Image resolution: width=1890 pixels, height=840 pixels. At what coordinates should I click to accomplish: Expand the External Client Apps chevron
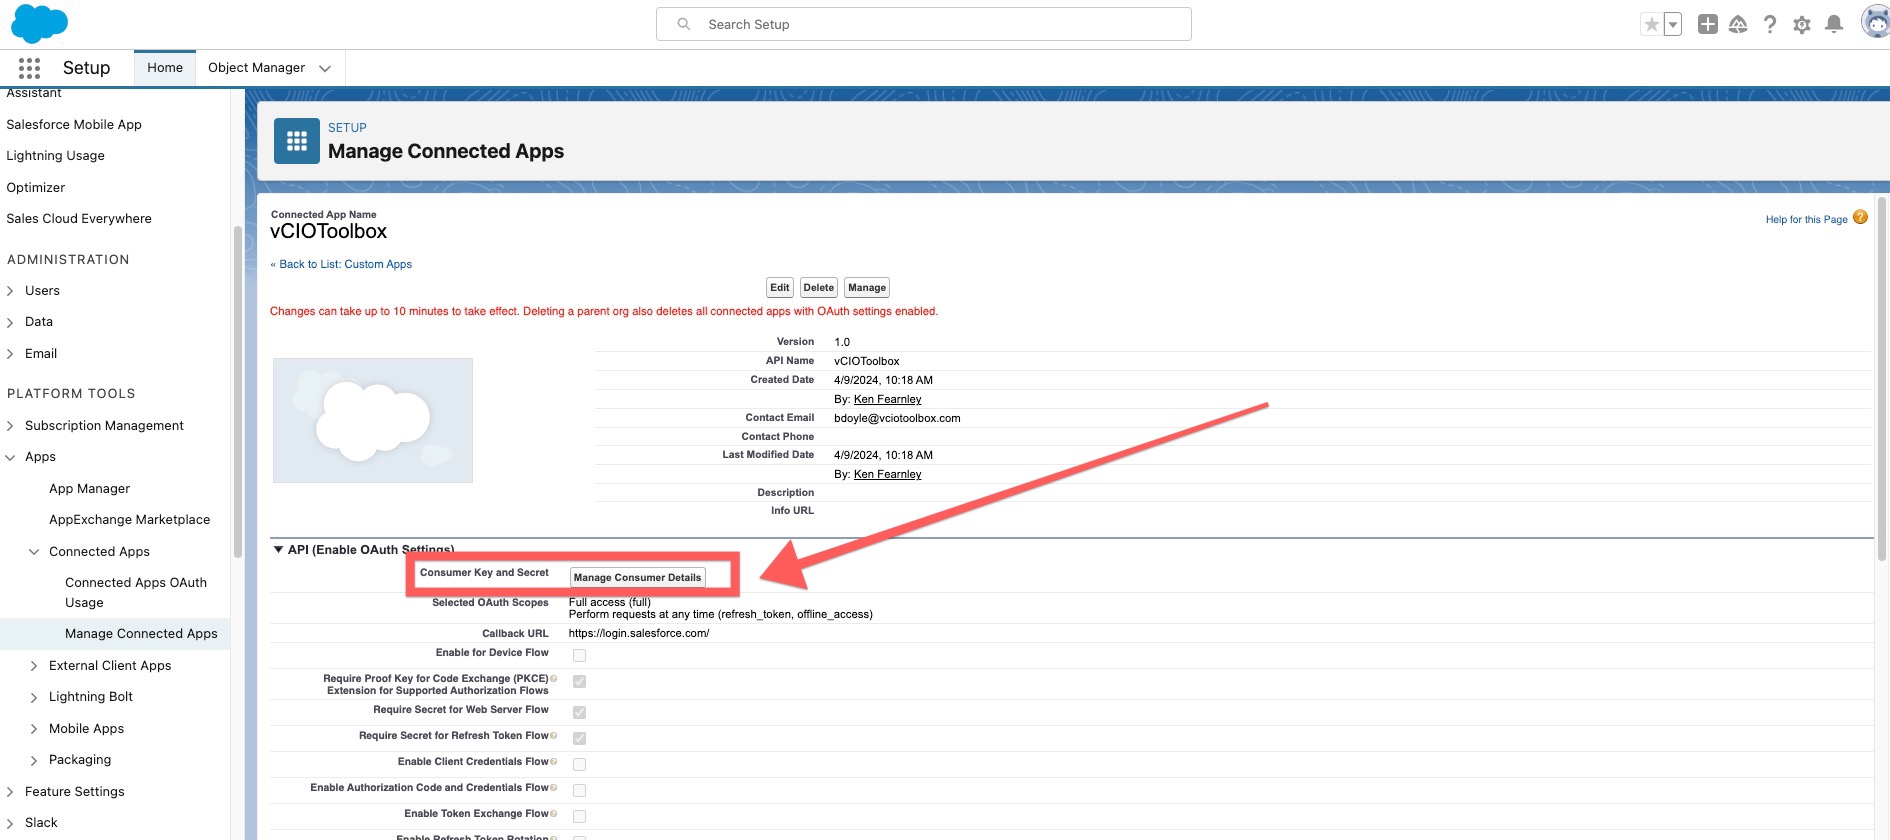[x=34, y=666]
